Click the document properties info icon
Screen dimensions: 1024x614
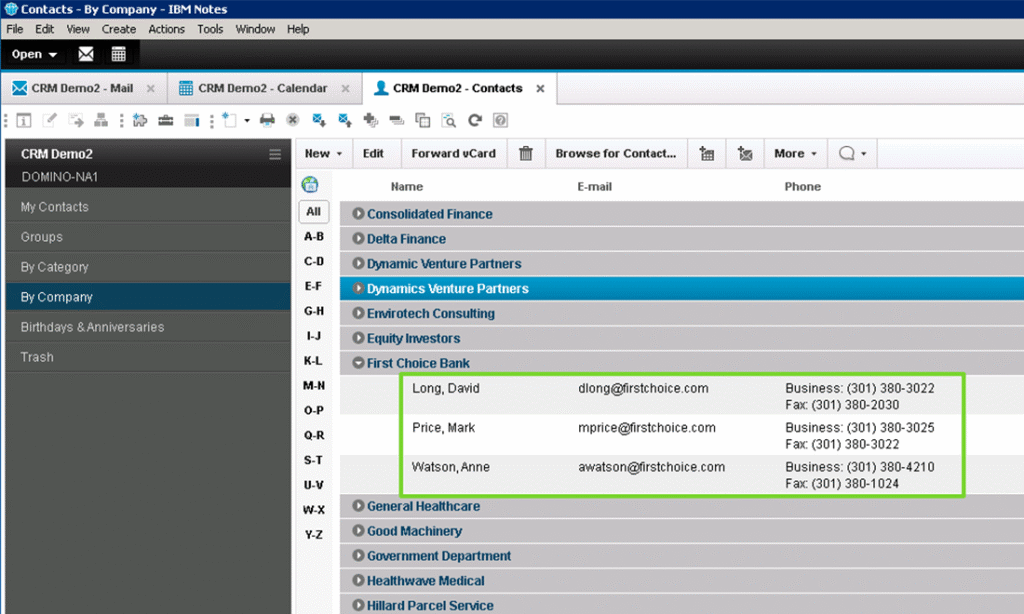click(24, 120)
